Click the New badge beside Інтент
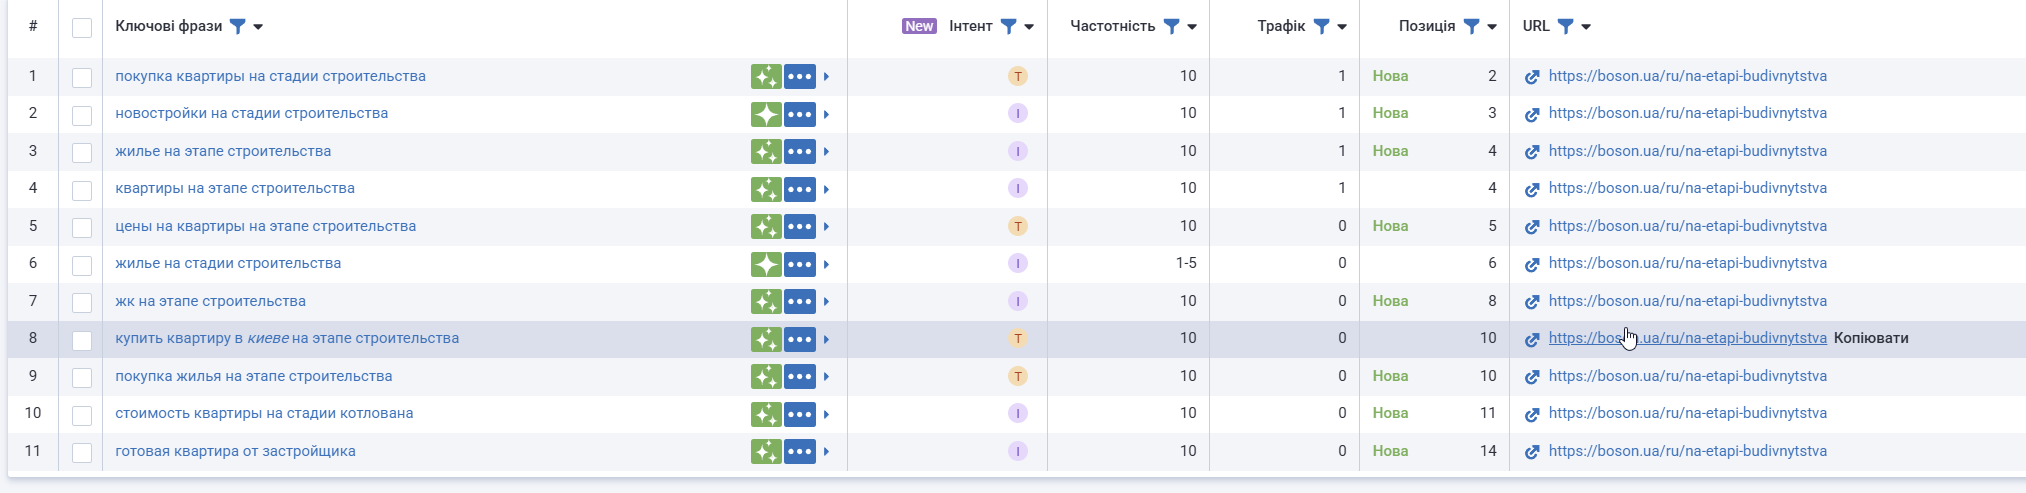 (919, 26)
